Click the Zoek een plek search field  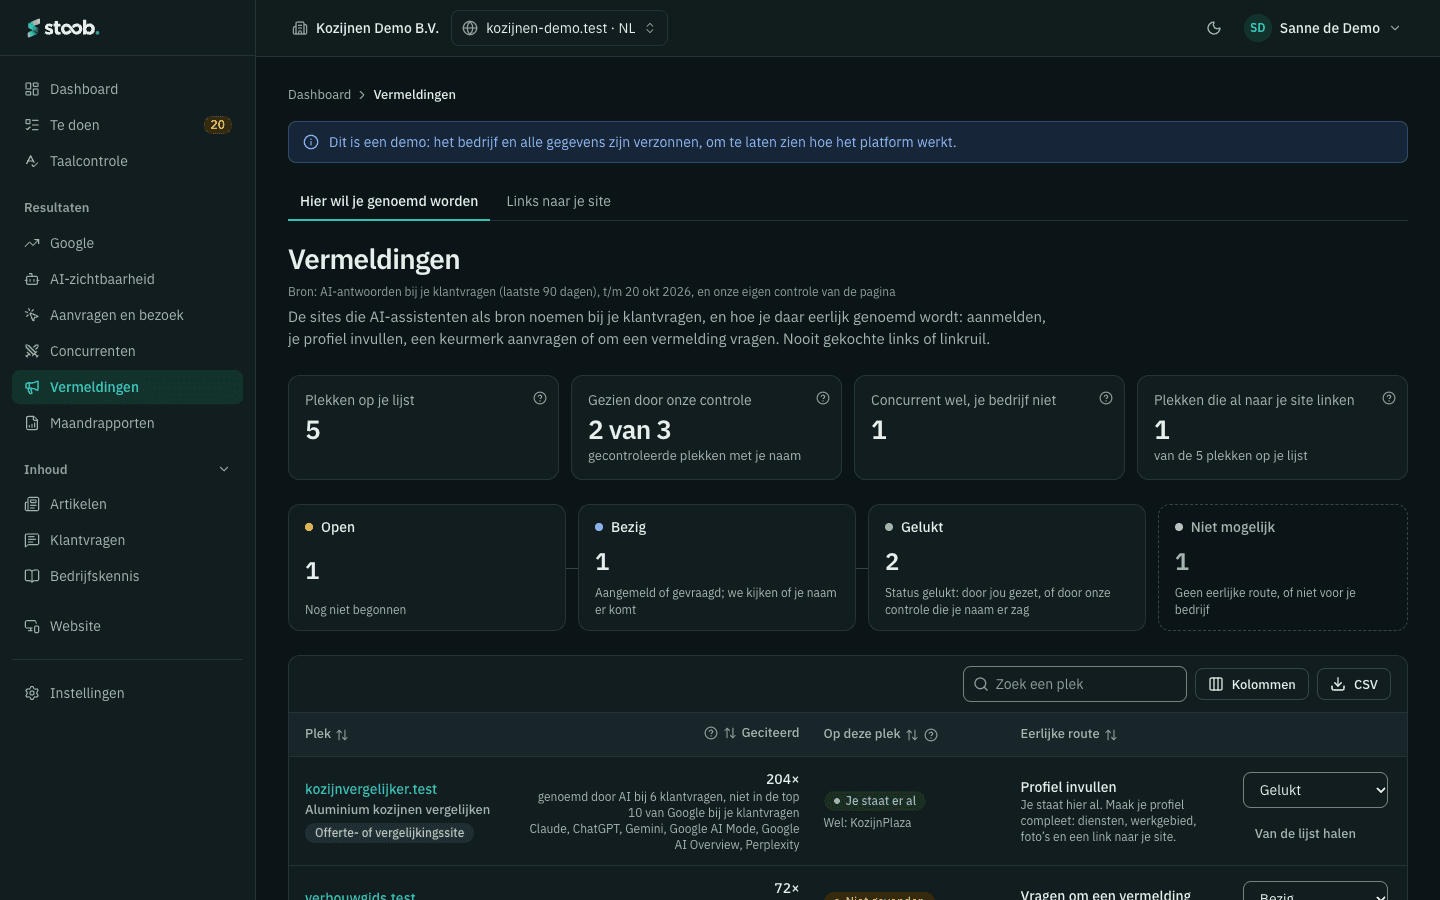click(x=1075, y=684)
